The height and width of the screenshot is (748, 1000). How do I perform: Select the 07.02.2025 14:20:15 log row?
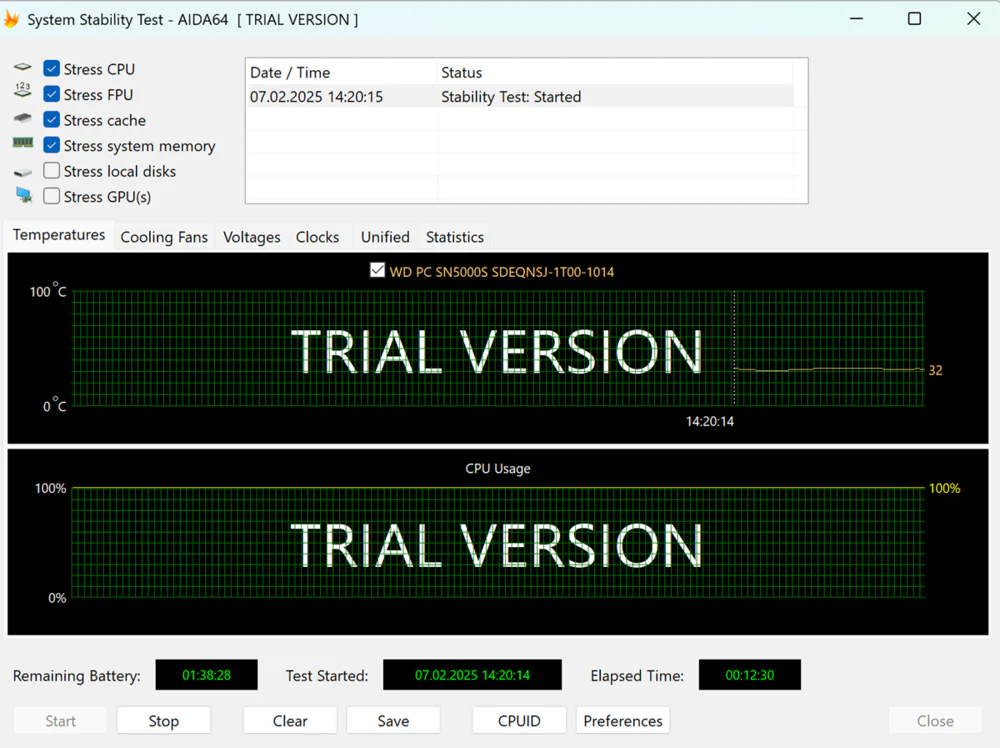click(x=520, y=97)
